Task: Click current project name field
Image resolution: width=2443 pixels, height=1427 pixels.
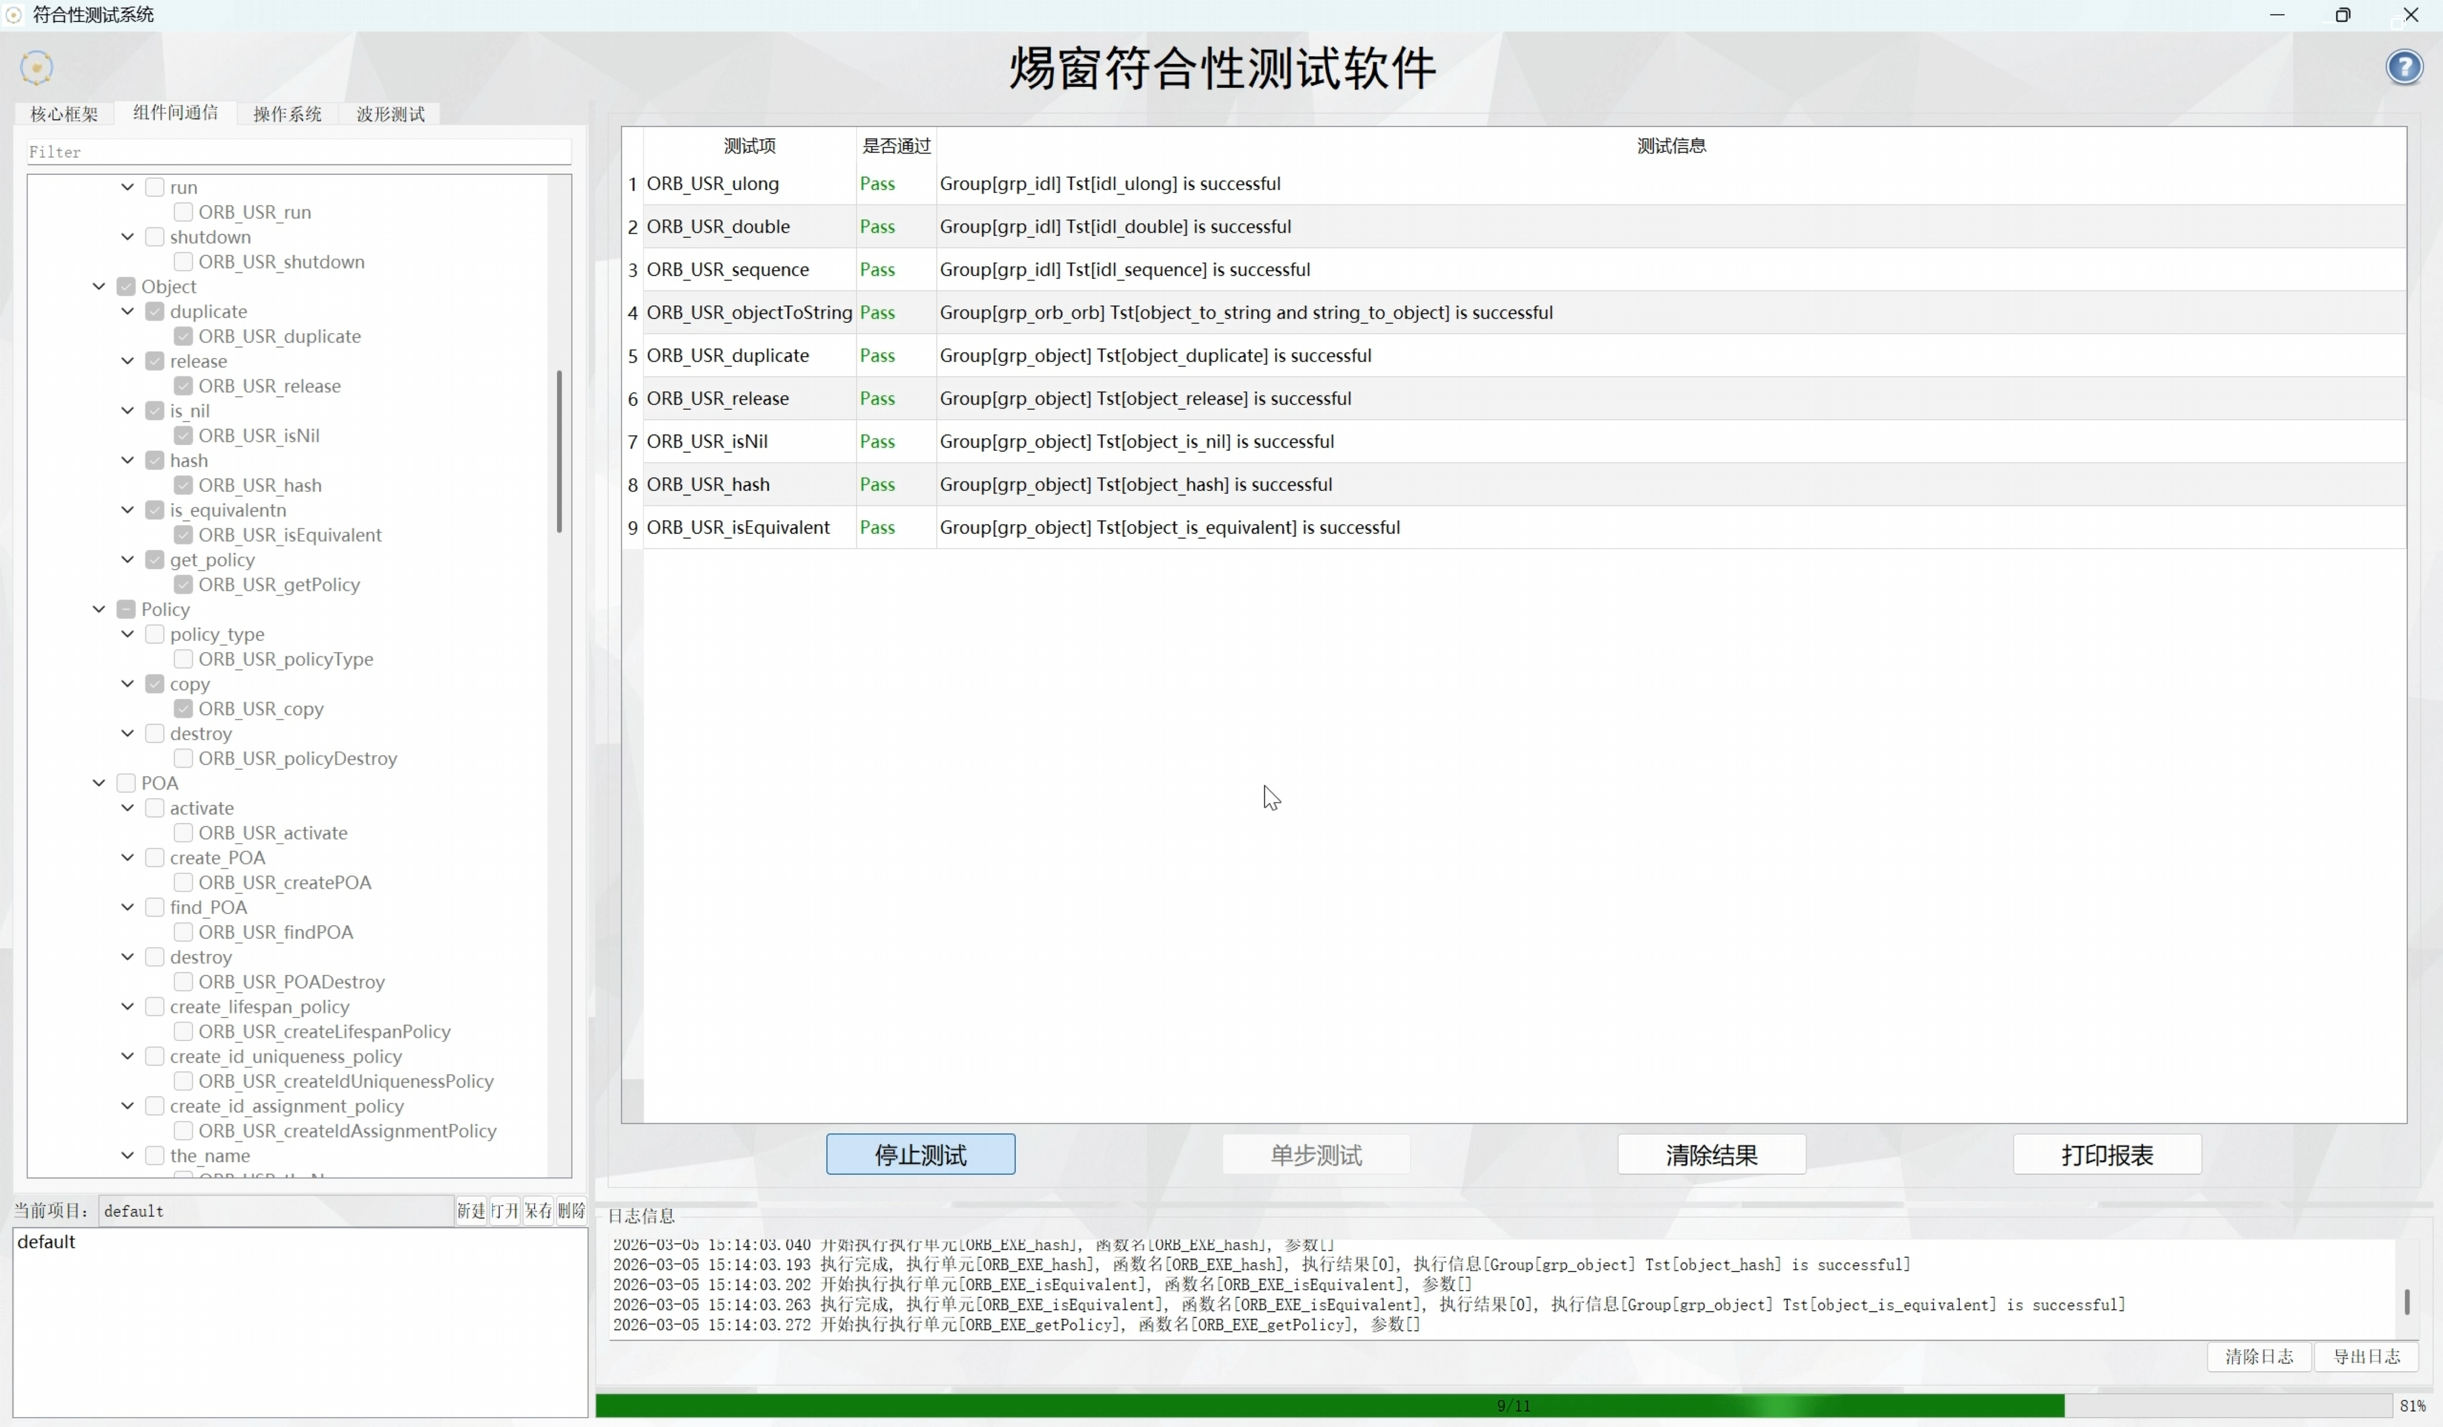Action: click(x=275, y=1211)
